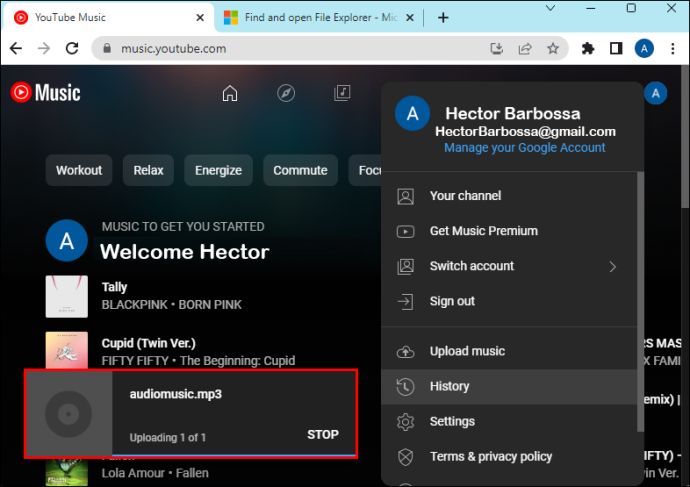The image size is (690, 487).
Task: Select Sign out from account menu
Action: tap(509, 302)
